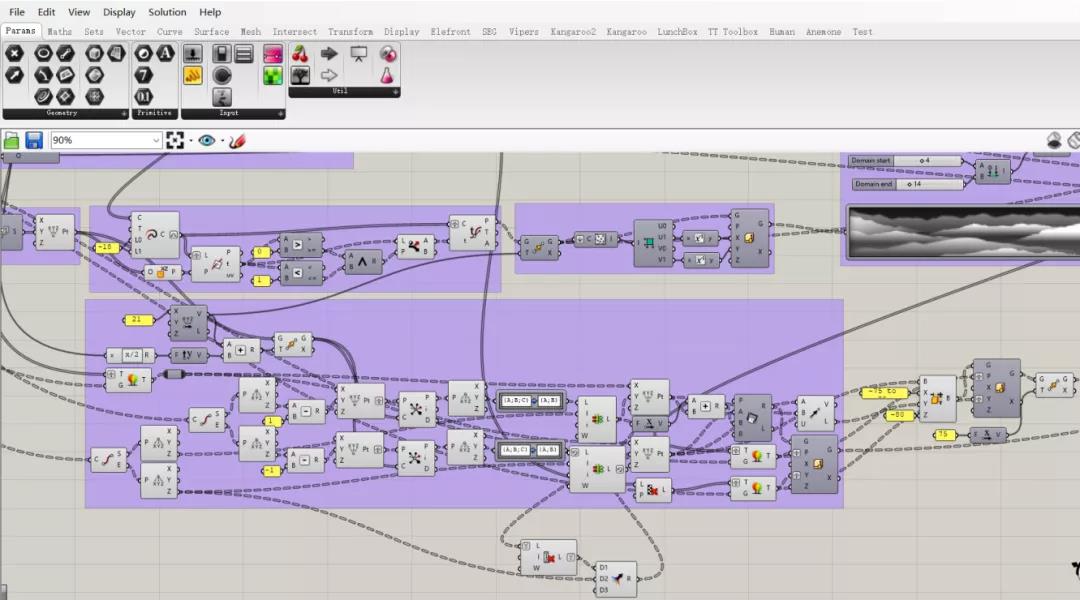This screenshot has height=600, width=1080.
Task: Open the Solution menu
Action: (167, 12)
